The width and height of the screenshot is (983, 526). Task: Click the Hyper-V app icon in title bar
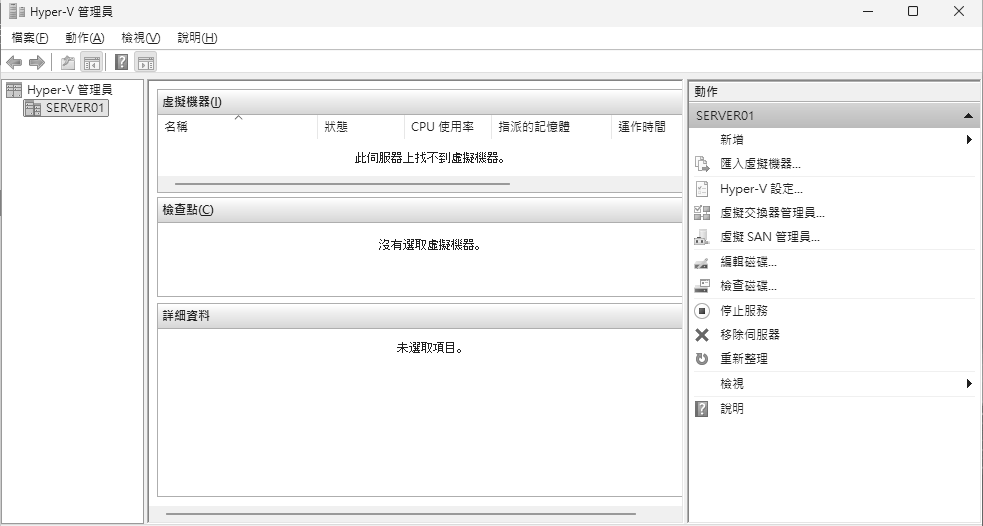click(17, 11)
